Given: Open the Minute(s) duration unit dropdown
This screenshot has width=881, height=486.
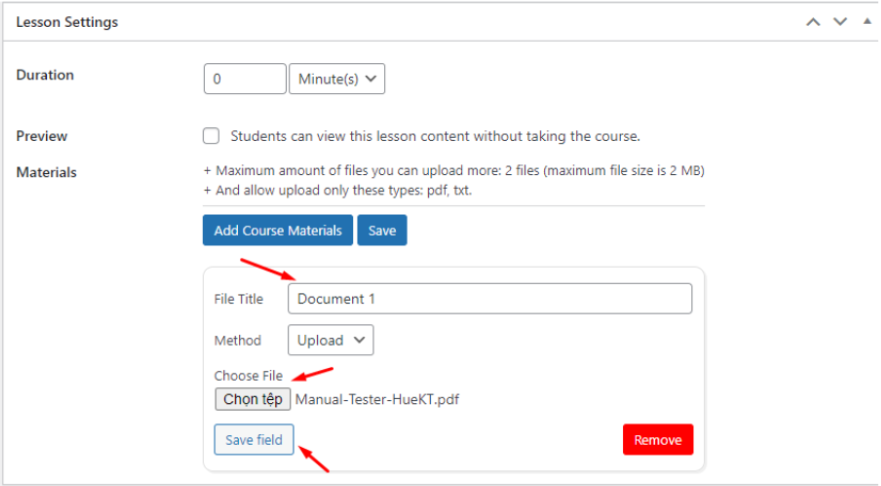Looking at the screenshot, I should pyautogui.click(x=337, y=79).
